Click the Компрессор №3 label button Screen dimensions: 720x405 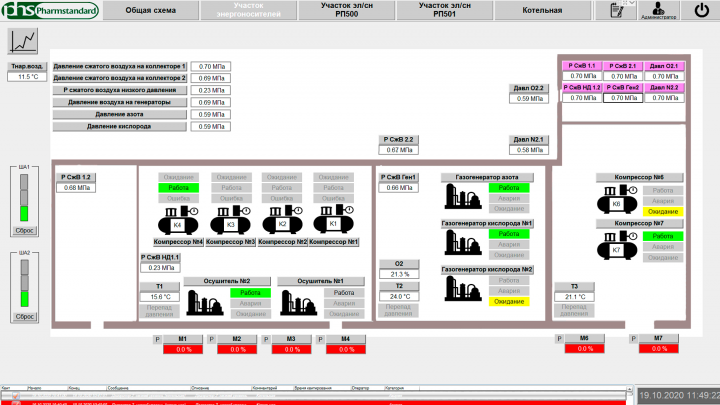tap(231, 242)
